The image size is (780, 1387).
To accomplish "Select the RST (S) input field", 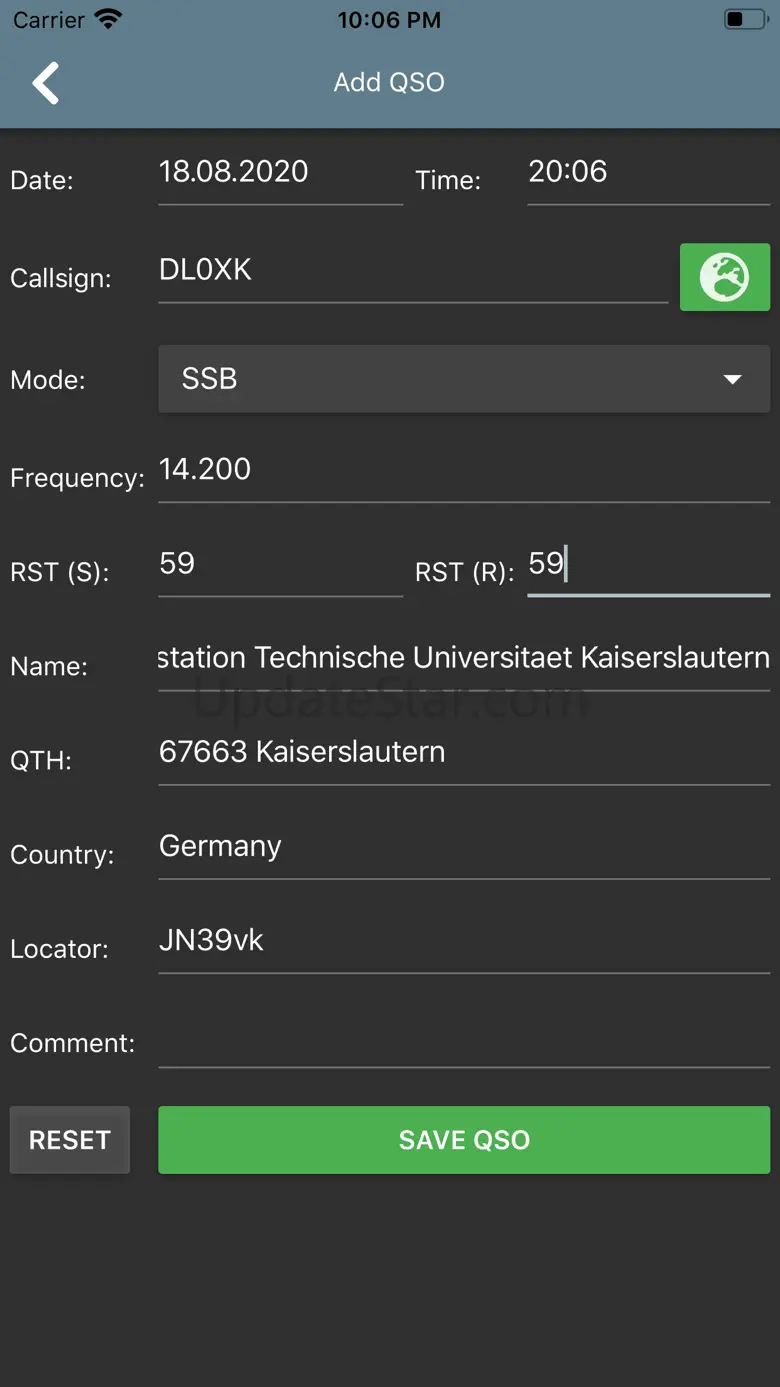I will (x=280, y=565).
